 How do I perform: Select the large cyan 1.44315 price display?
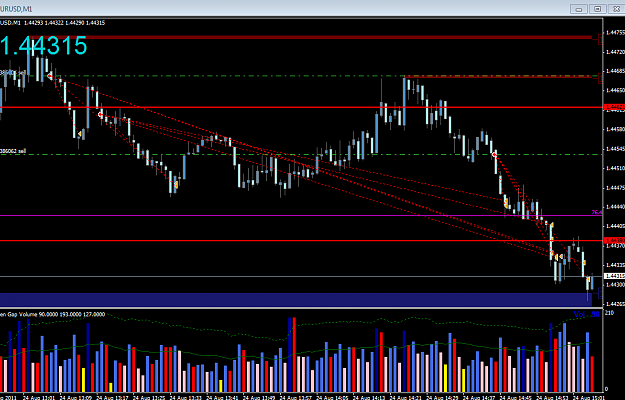(x=43, y=45)
